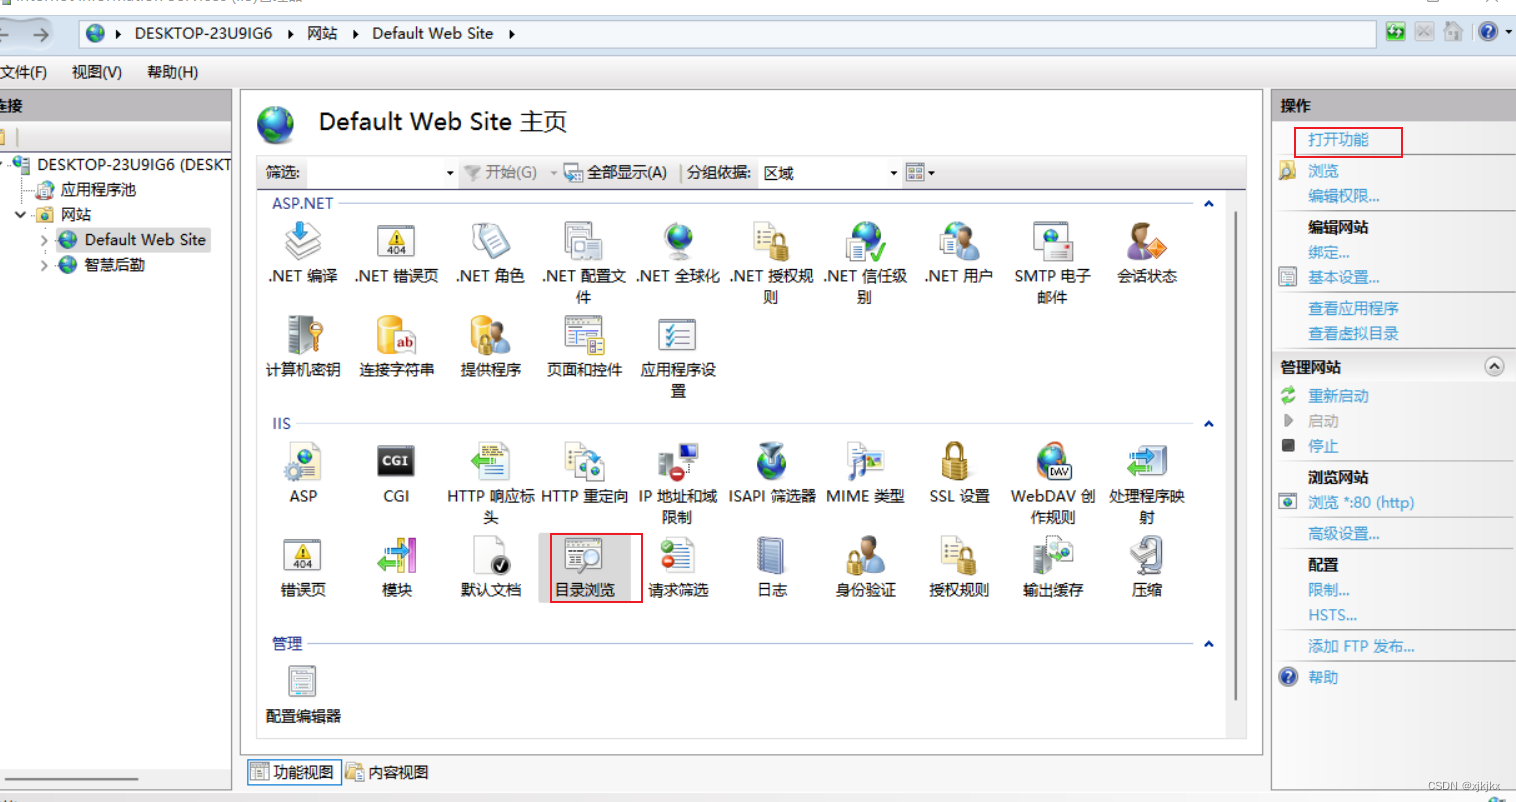Screen dimensions: 1516x802
Task: Collapse the ASP.NET group section
Action: point(1208,204)
